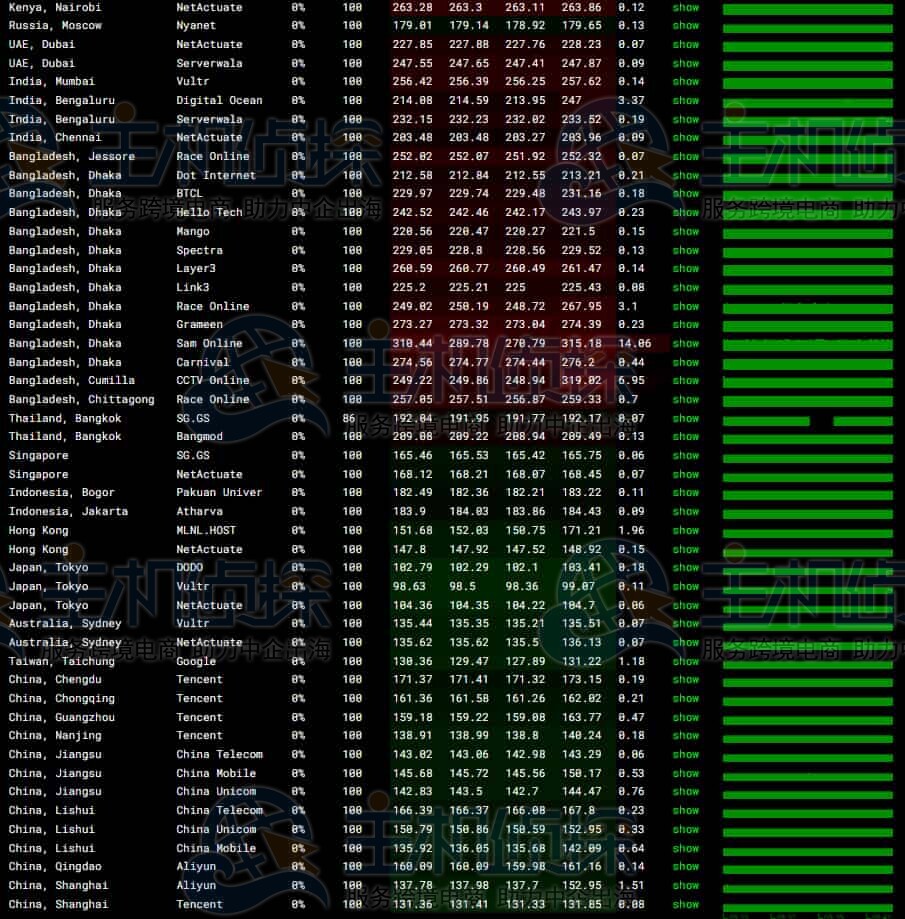The width and height of the screenshot is (905, 919).
Task: Click show for India, Mumbai Vultr row
Action: pos(686,82)
